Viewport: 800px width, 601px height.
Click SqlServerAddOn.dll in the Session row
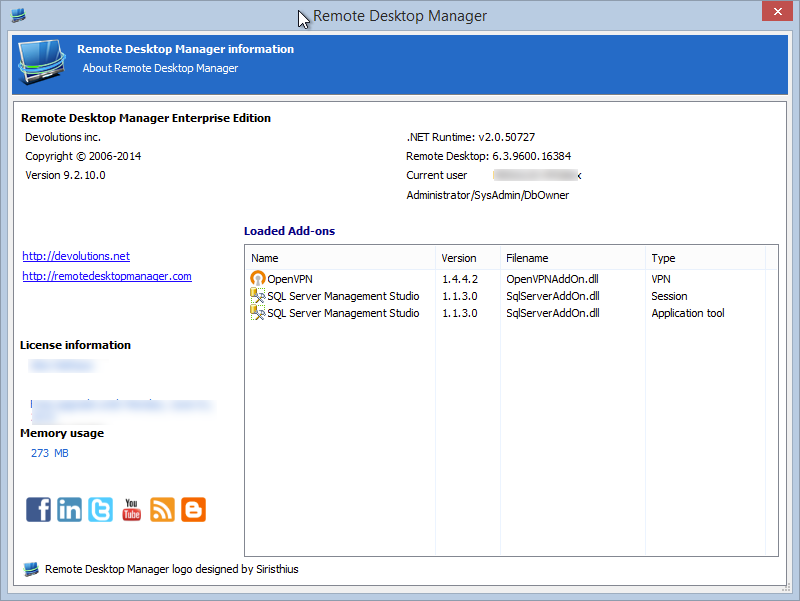click(x=553, y=296)
